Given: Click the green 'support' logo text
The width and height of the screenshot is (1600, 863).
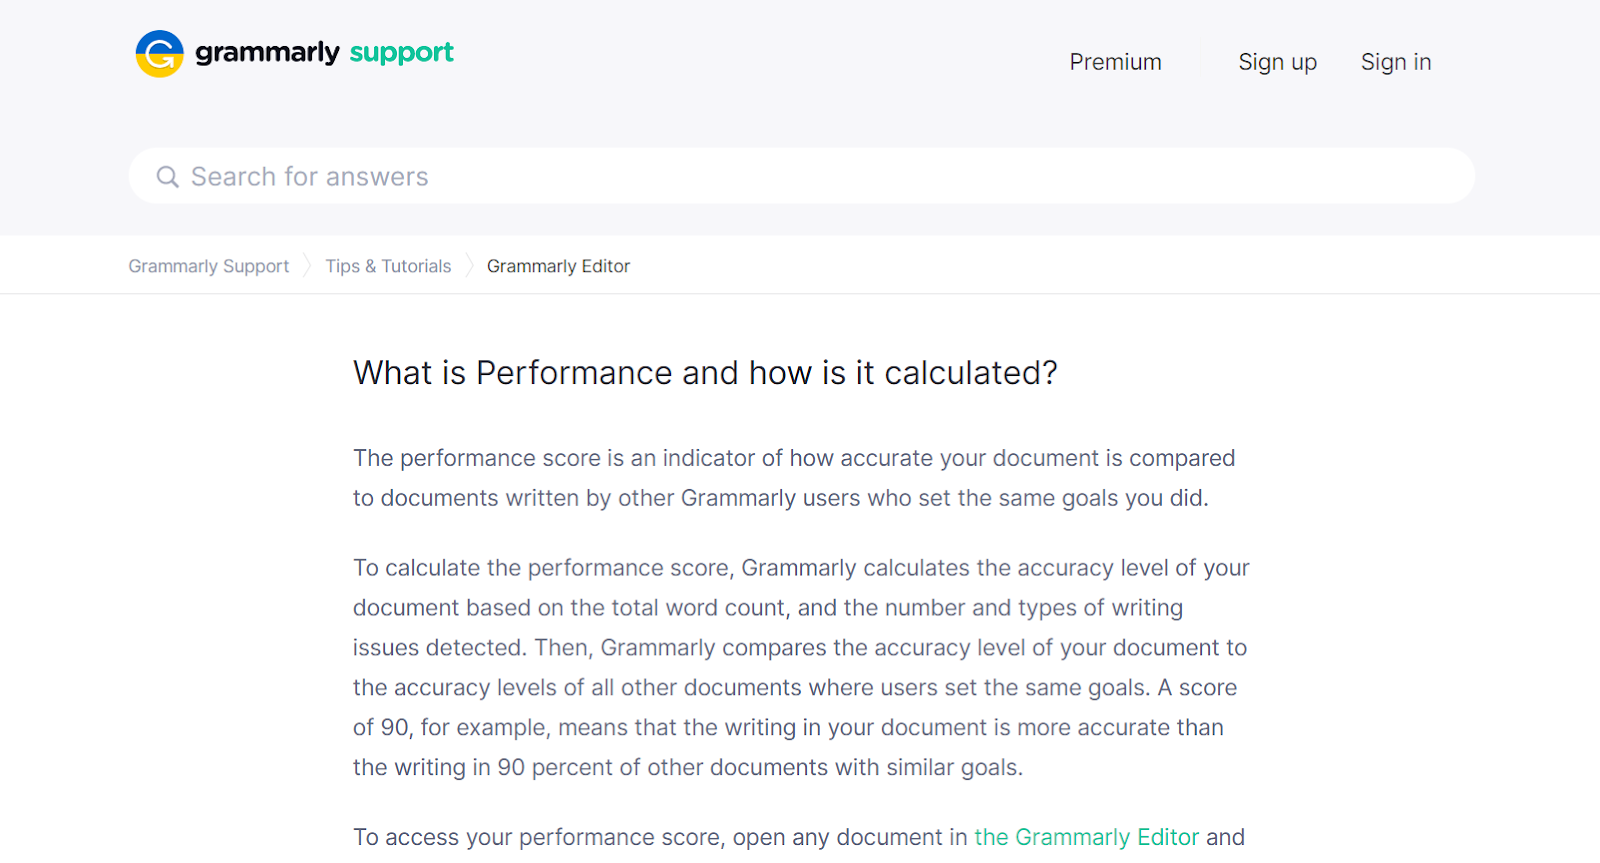Looking at the screenshot, I should 401,52.
